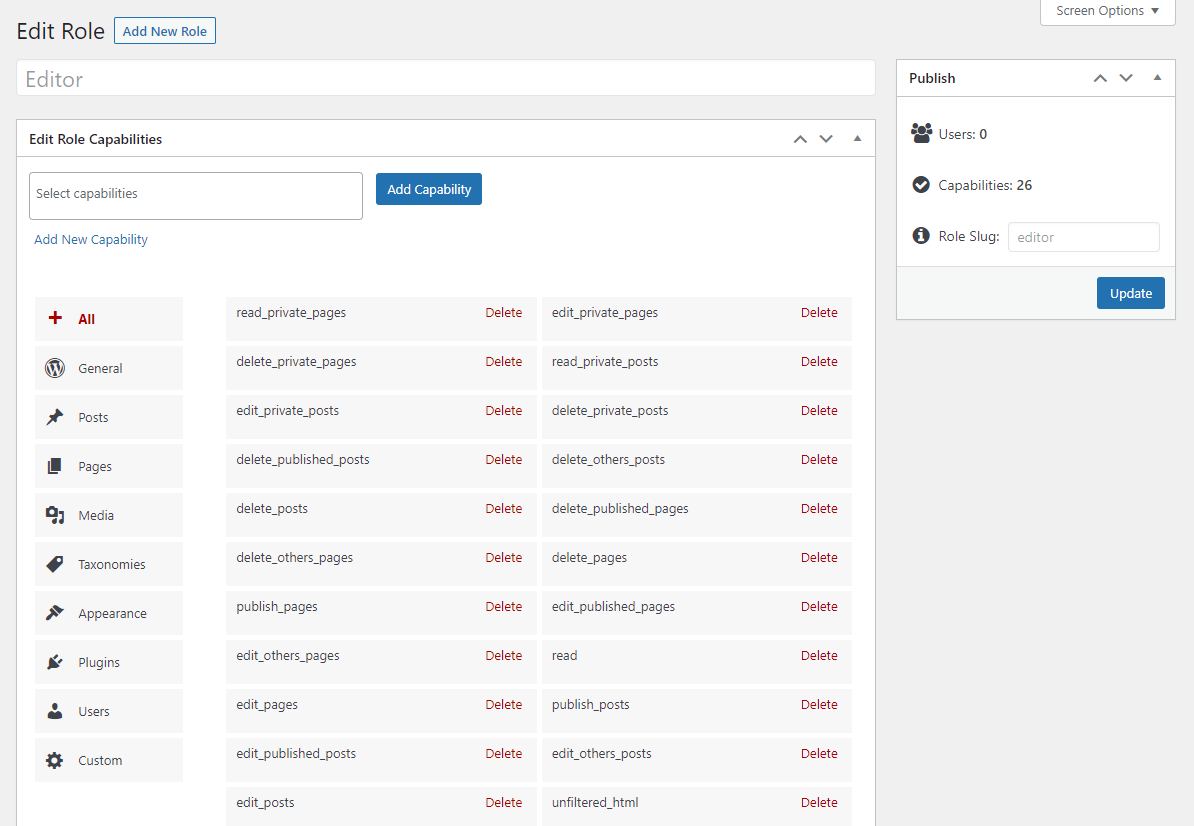Open the Taxonomies capabilities tab
The height and width of the screenshot is (826, 1194).
(109, 564)
